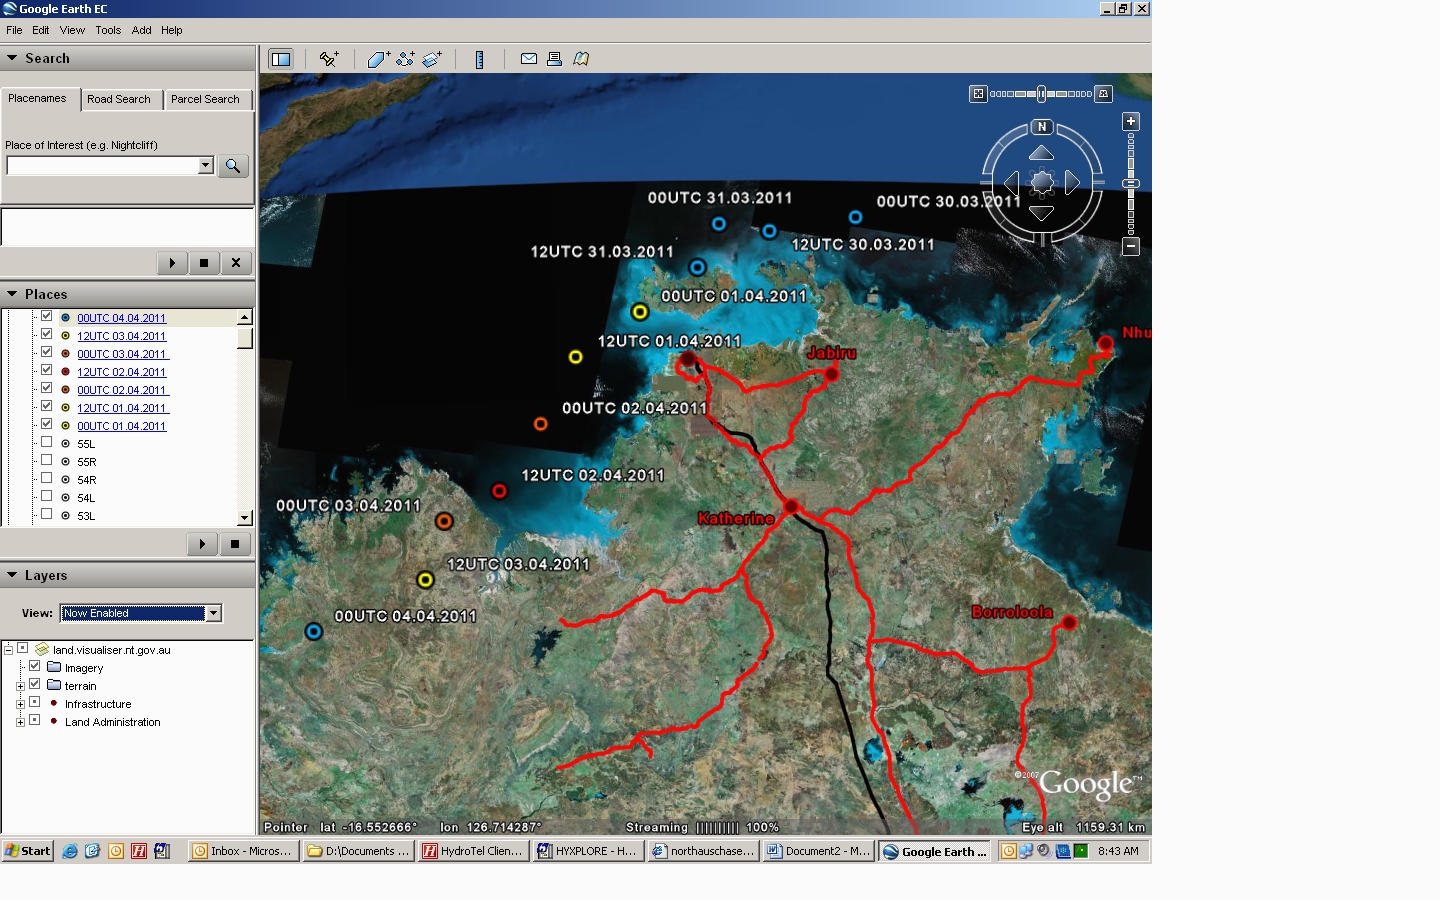Click the play button under search results
This screenshot has height=900, width=1440.
point(172,263)
